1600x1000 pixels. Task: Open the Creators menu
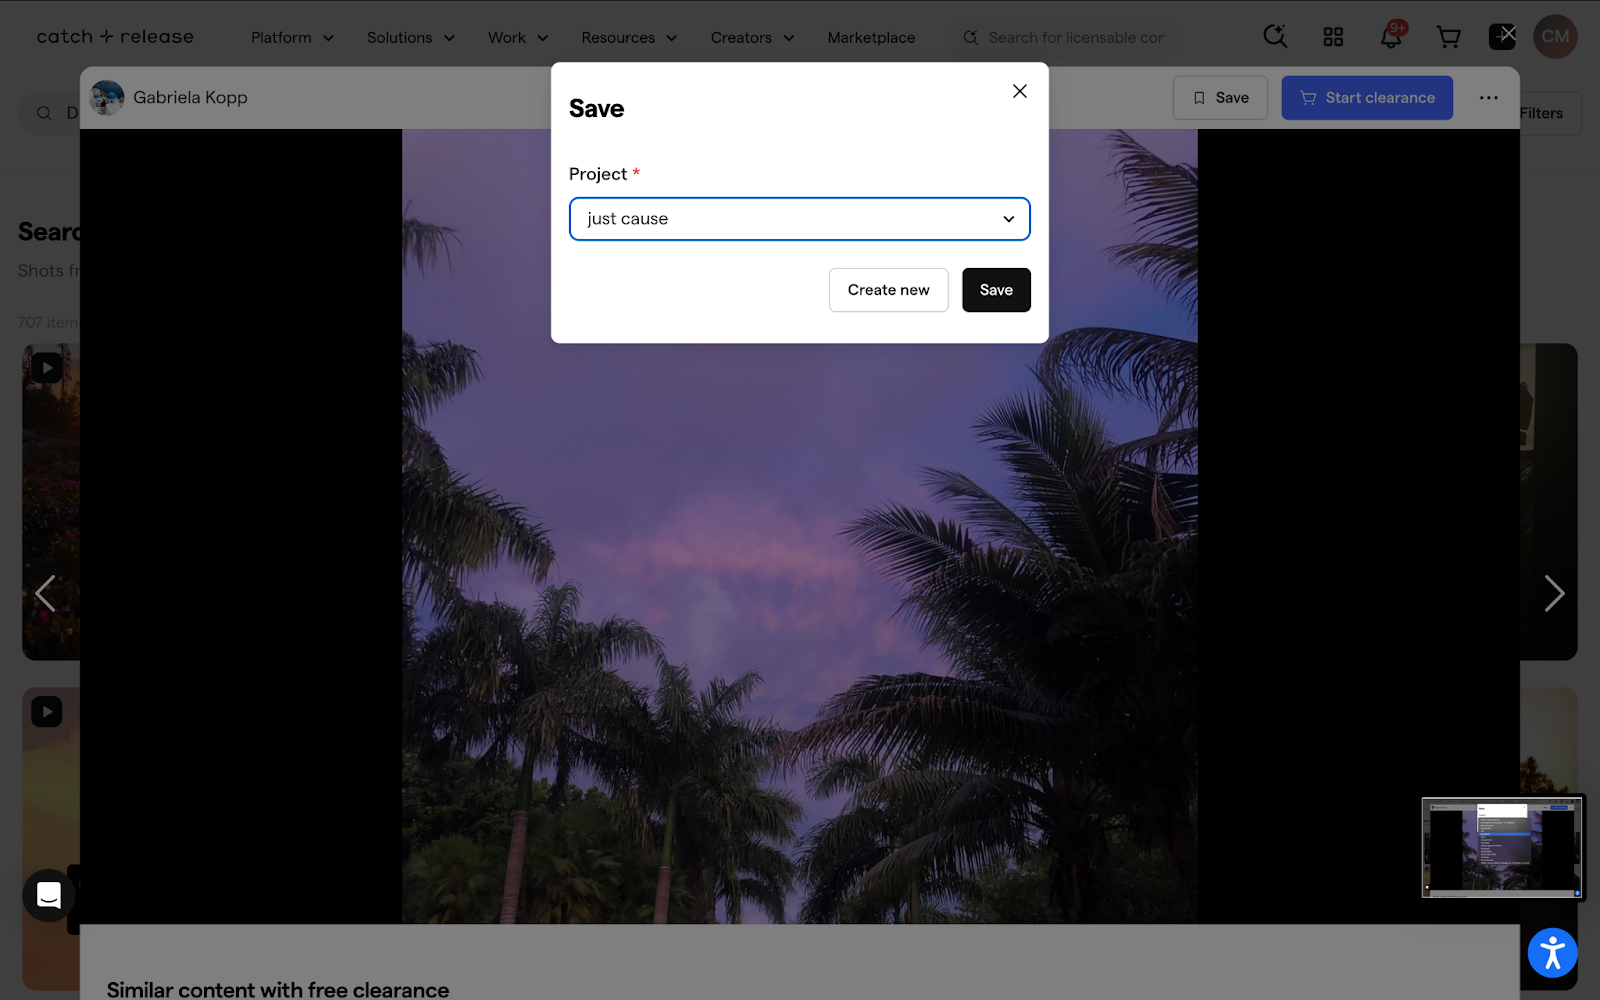(x=752, y=37)
